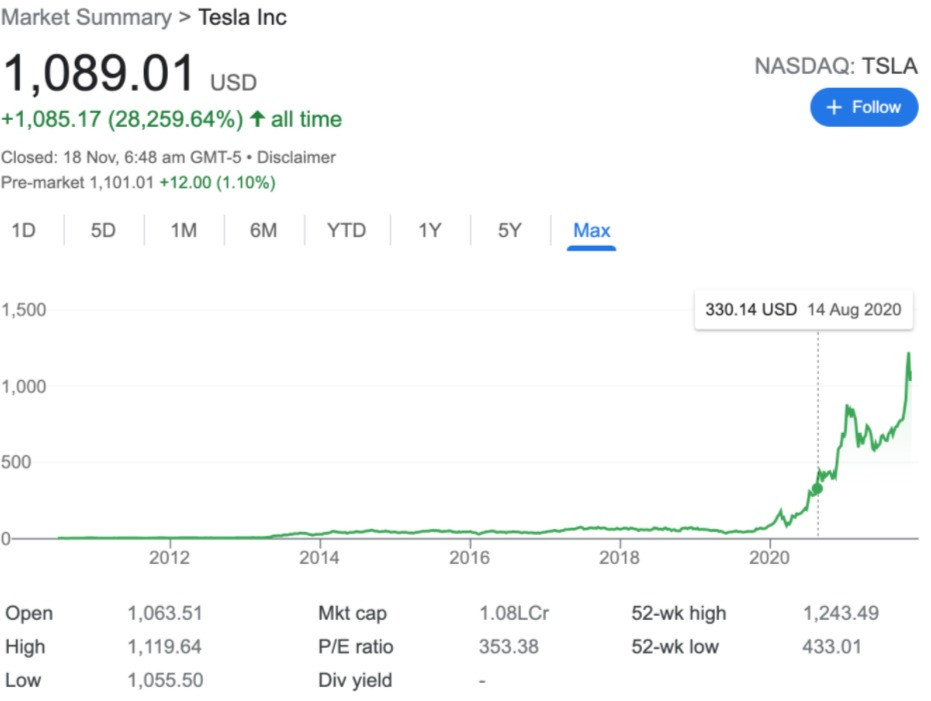931x701 pixels.
Task: Click the 2016 x-axis label
Action: [x=470, y=558]
